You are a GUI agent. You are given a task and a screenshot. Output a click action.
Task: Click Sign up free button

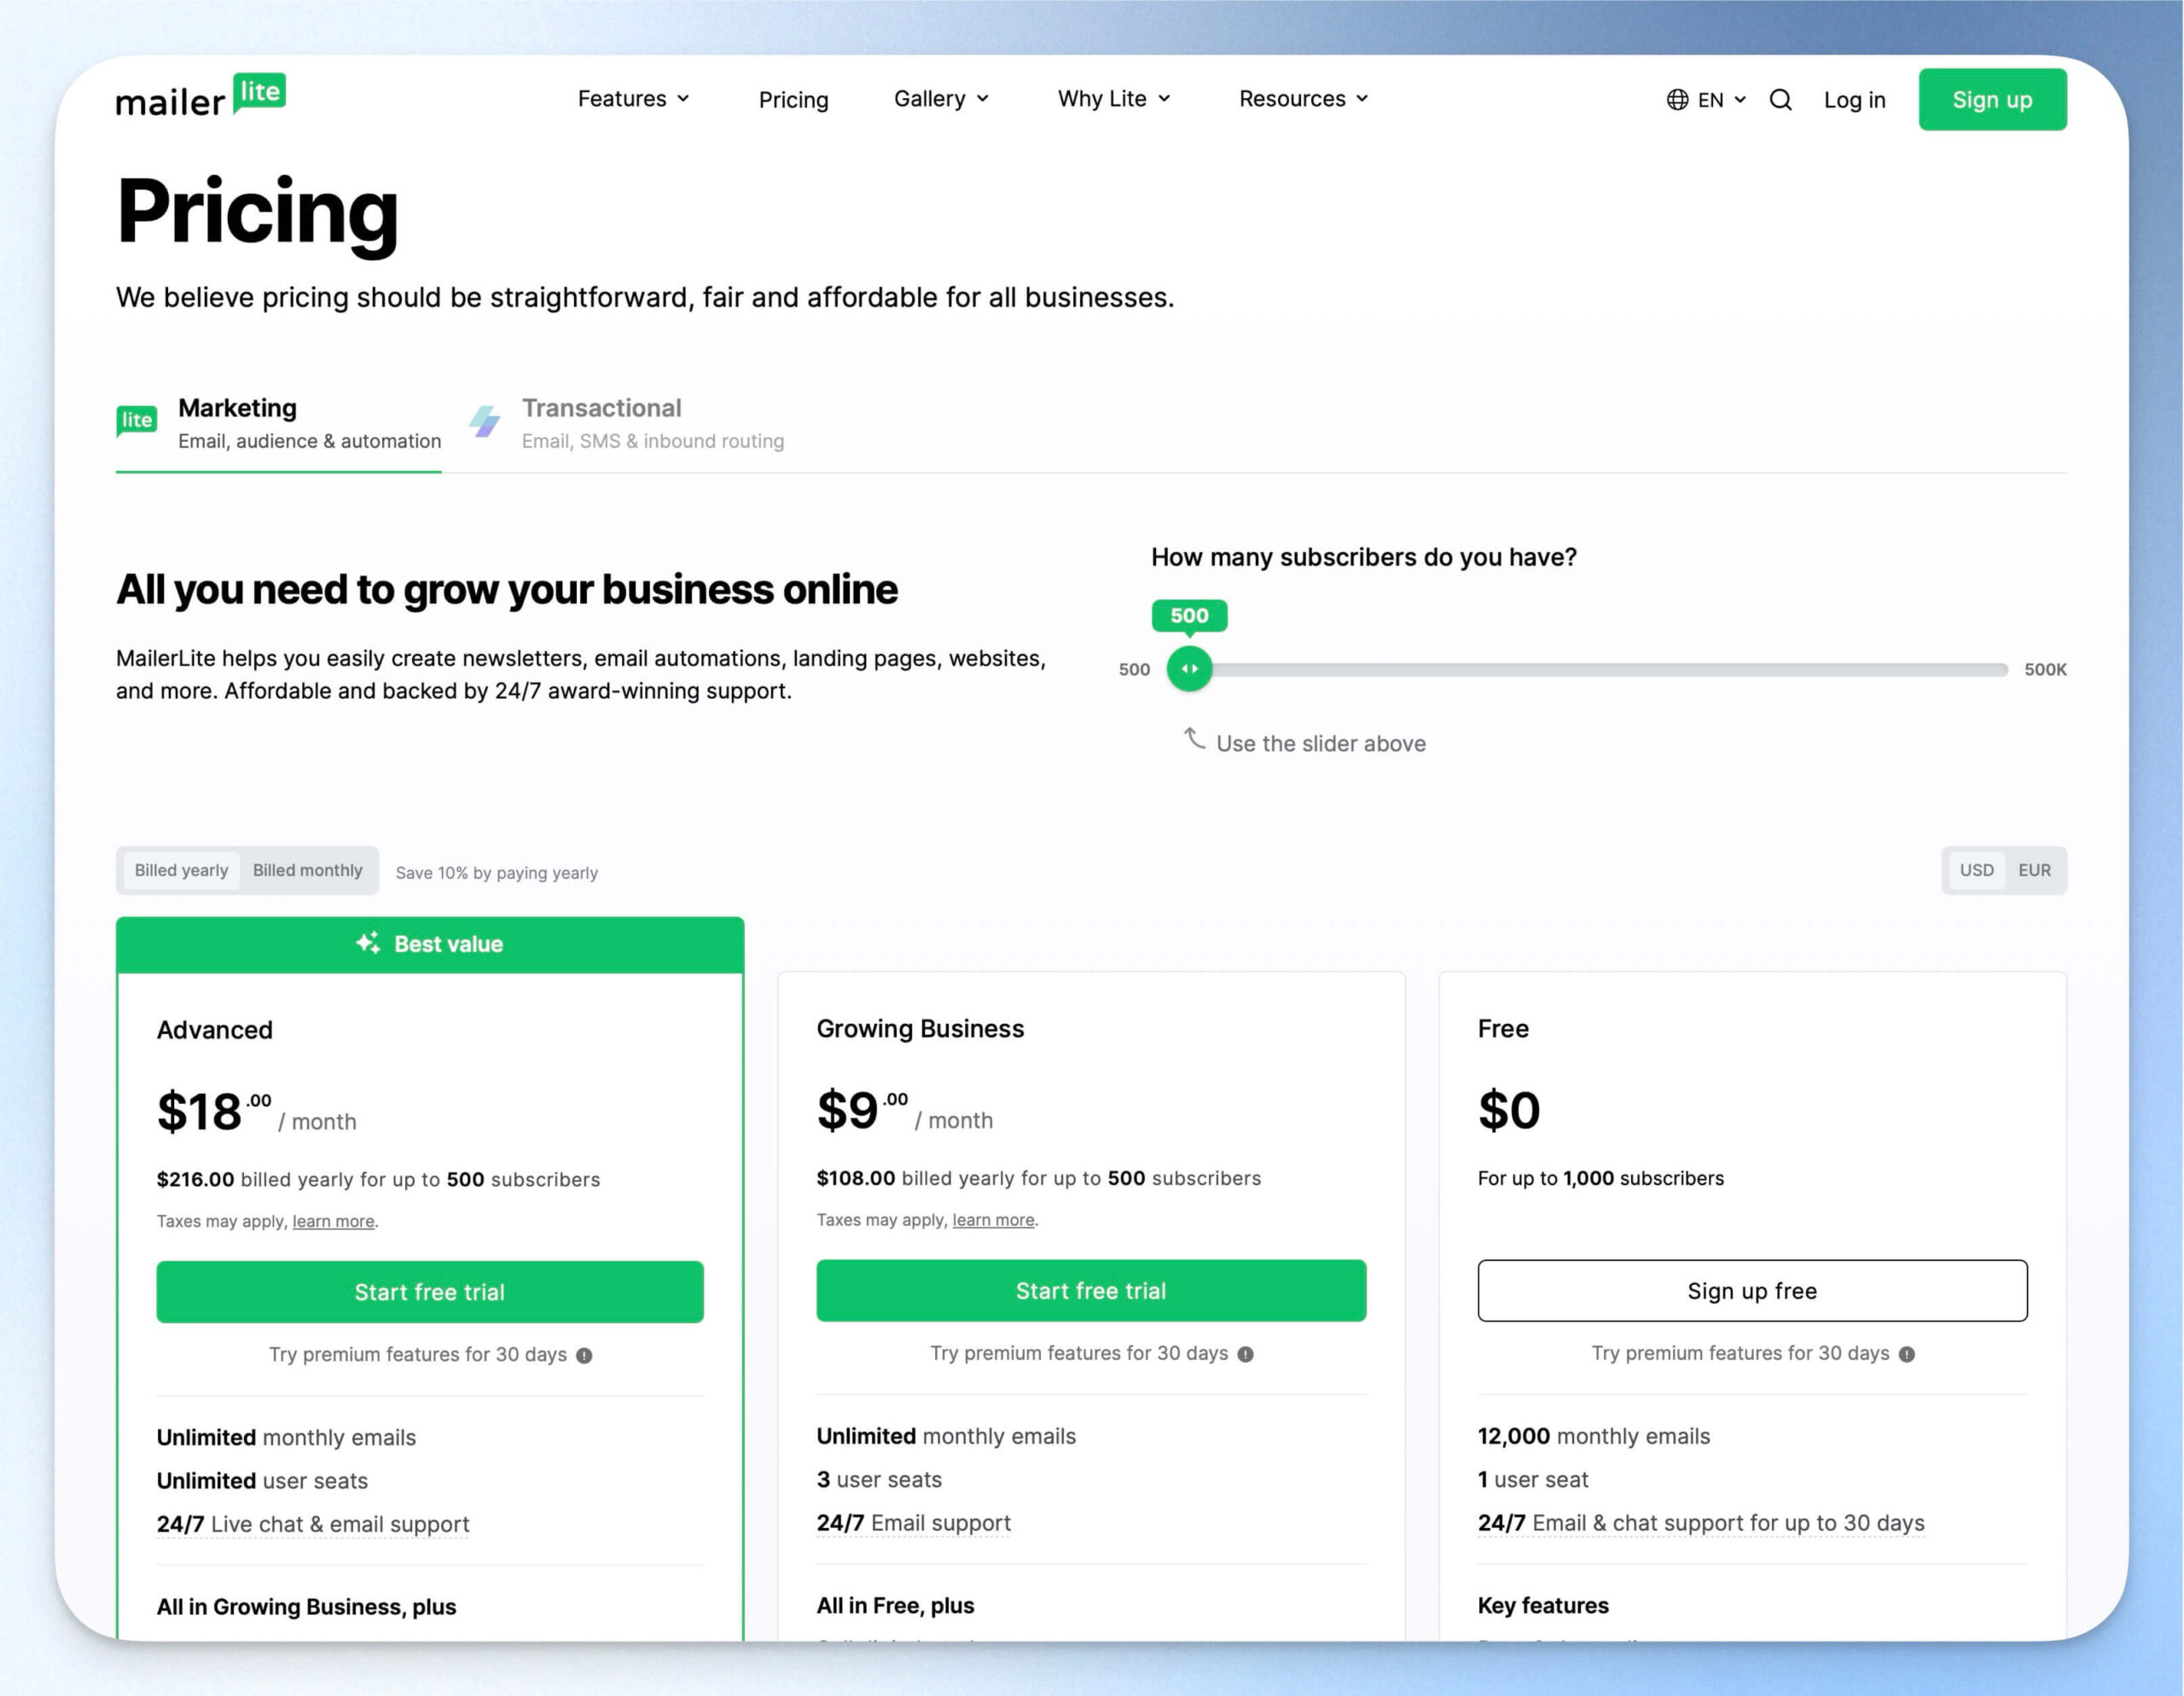pos(1752,1291)
